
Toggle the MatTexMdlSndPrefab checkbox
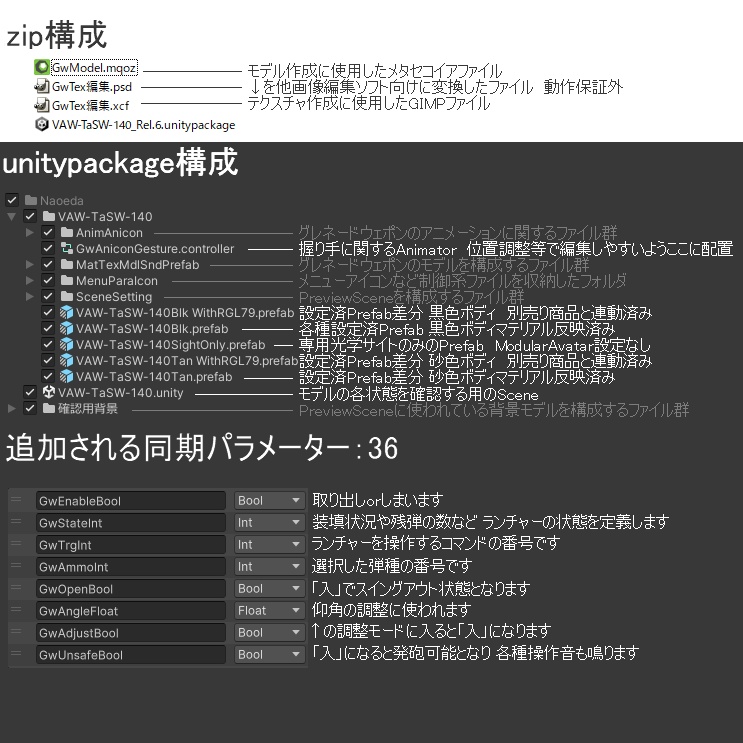coord(48,264)
